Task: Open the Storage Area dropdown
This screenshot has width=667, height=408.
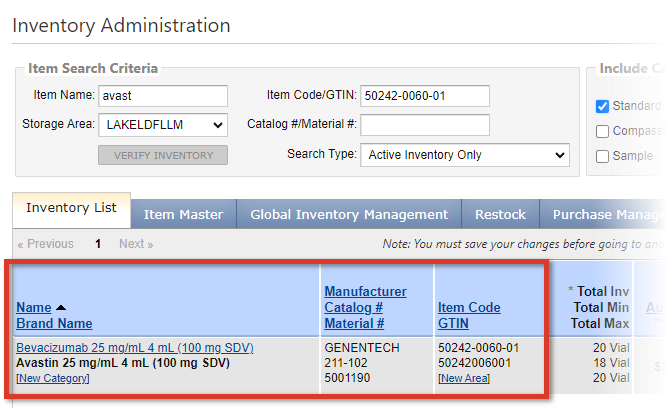Action: pos(163,125)
